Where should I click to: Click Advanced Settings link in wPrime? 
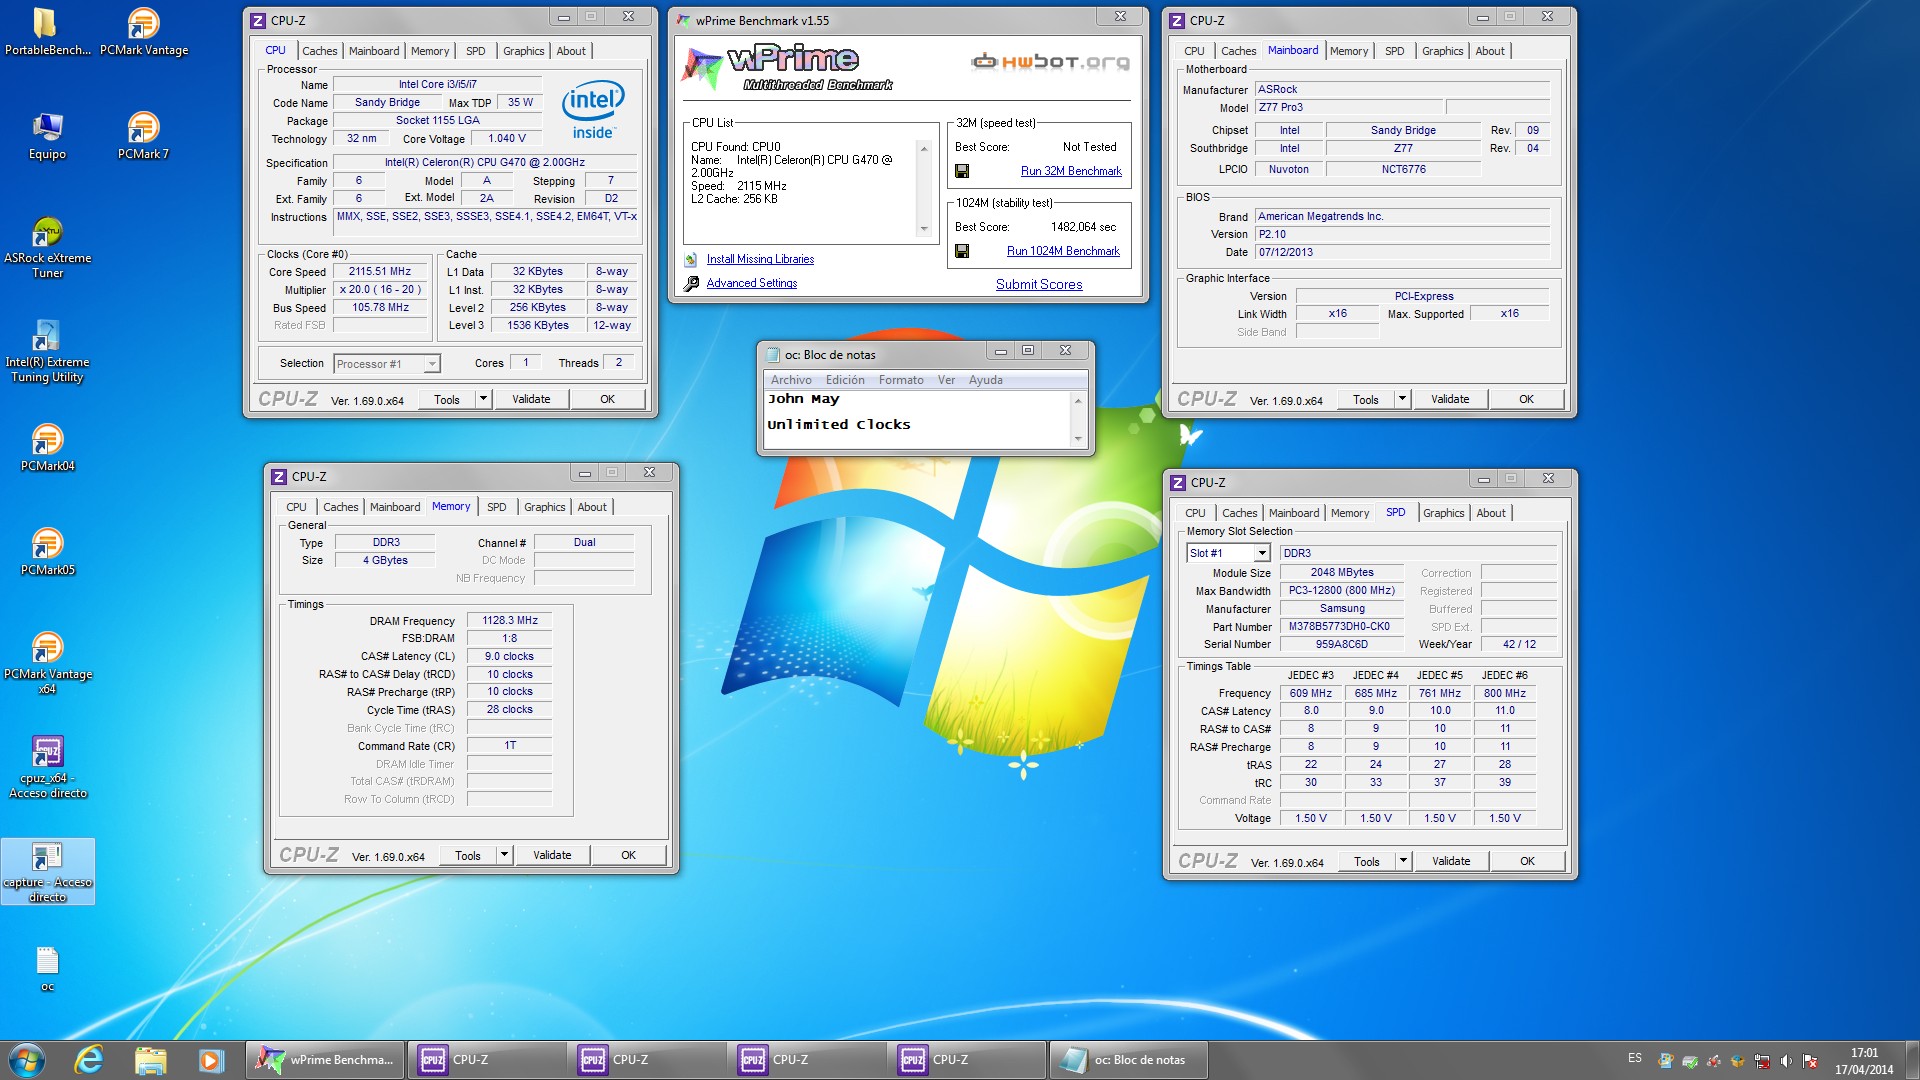pyautogui.click(x=752, y=283)
